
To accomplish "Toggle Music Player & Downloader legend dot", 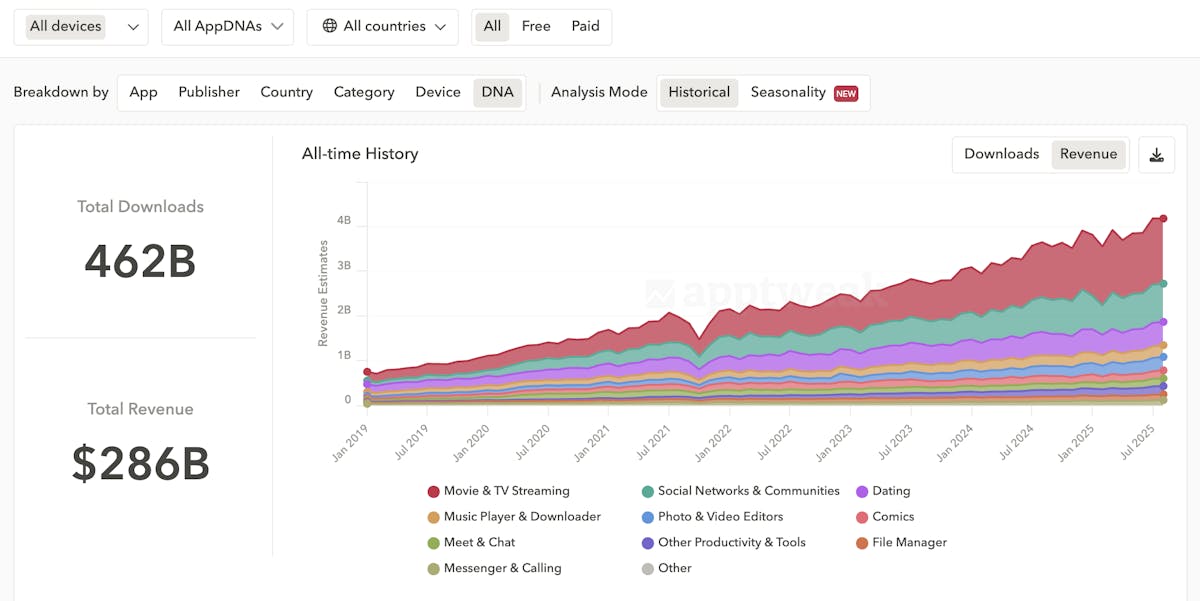I will point(433,517).
